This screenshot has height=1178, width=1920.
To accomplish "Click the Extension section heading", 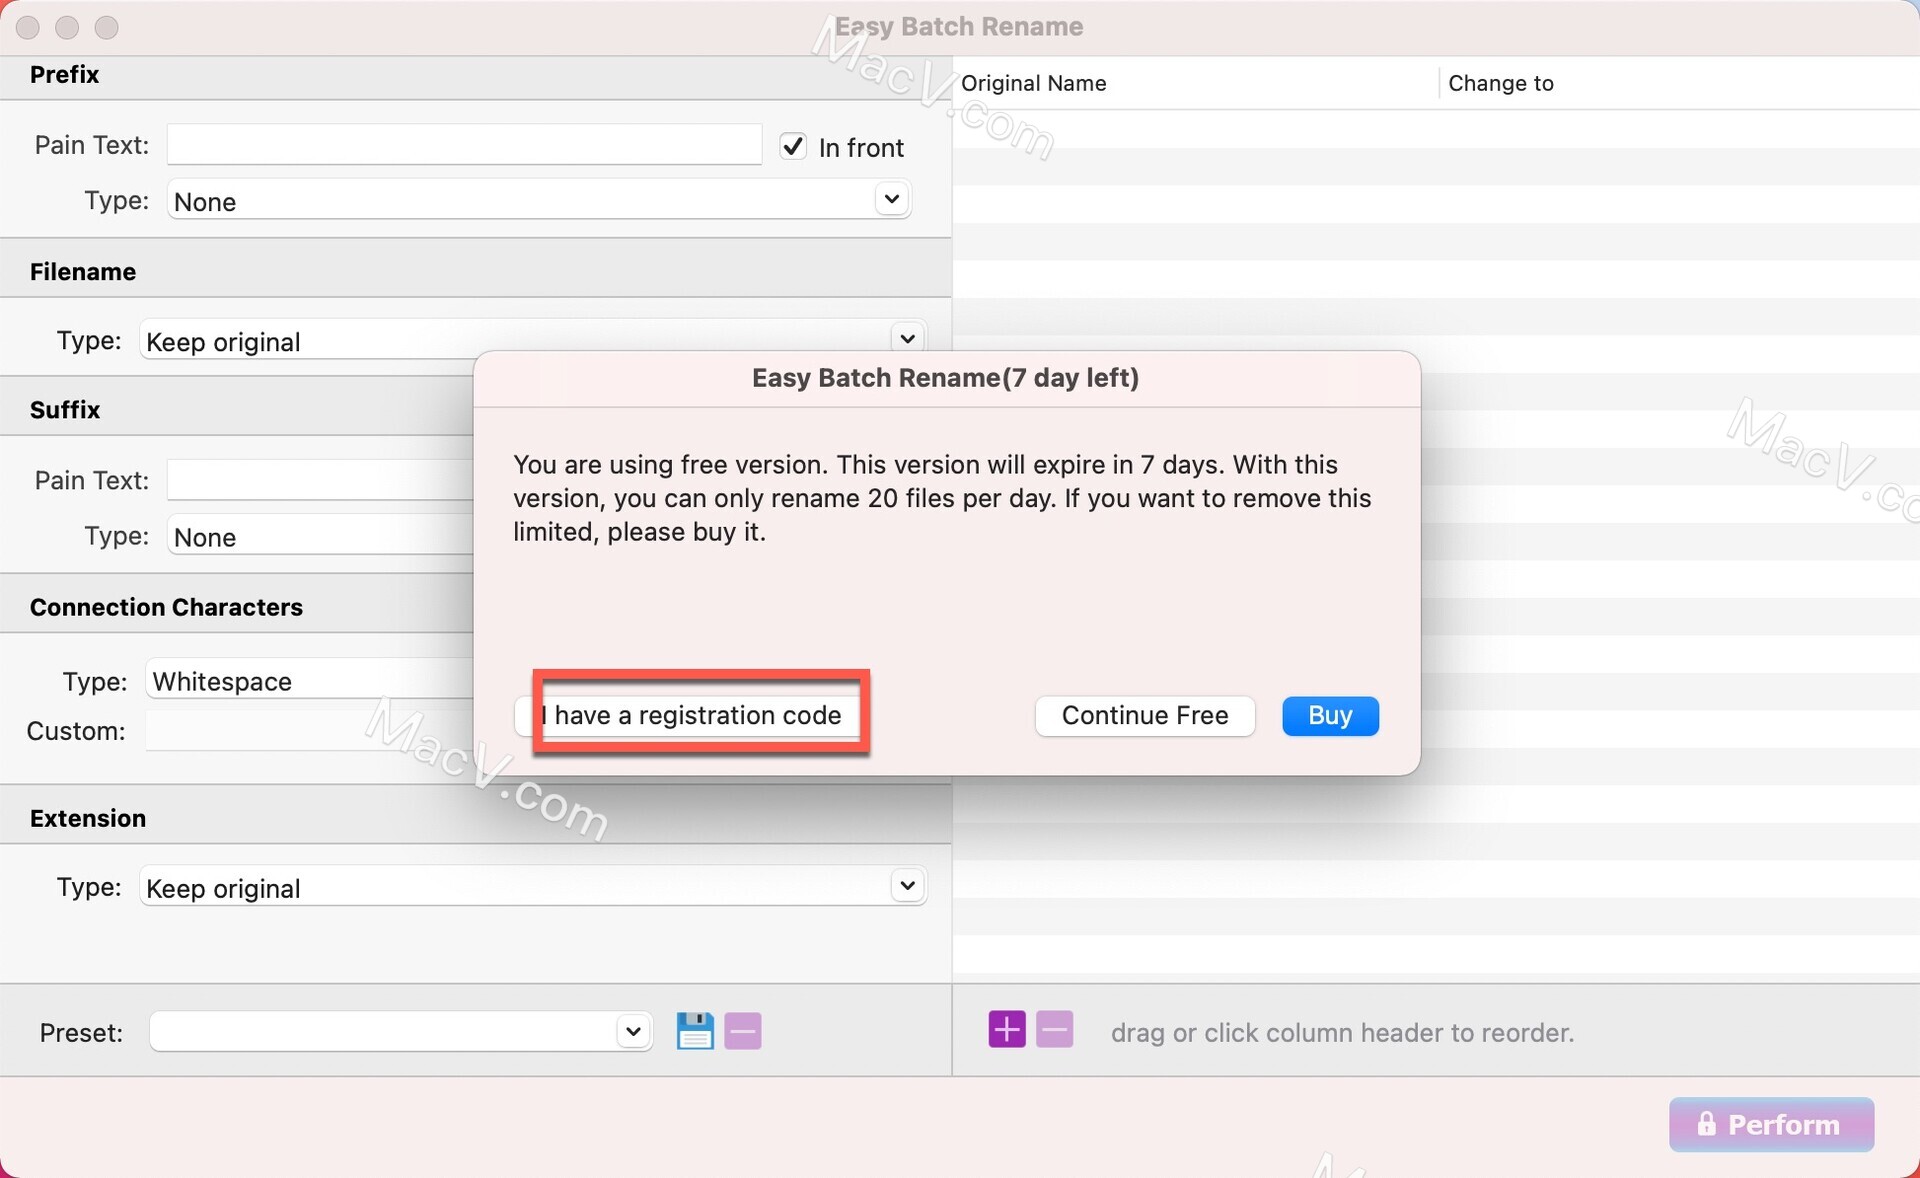I will point(88,818).
